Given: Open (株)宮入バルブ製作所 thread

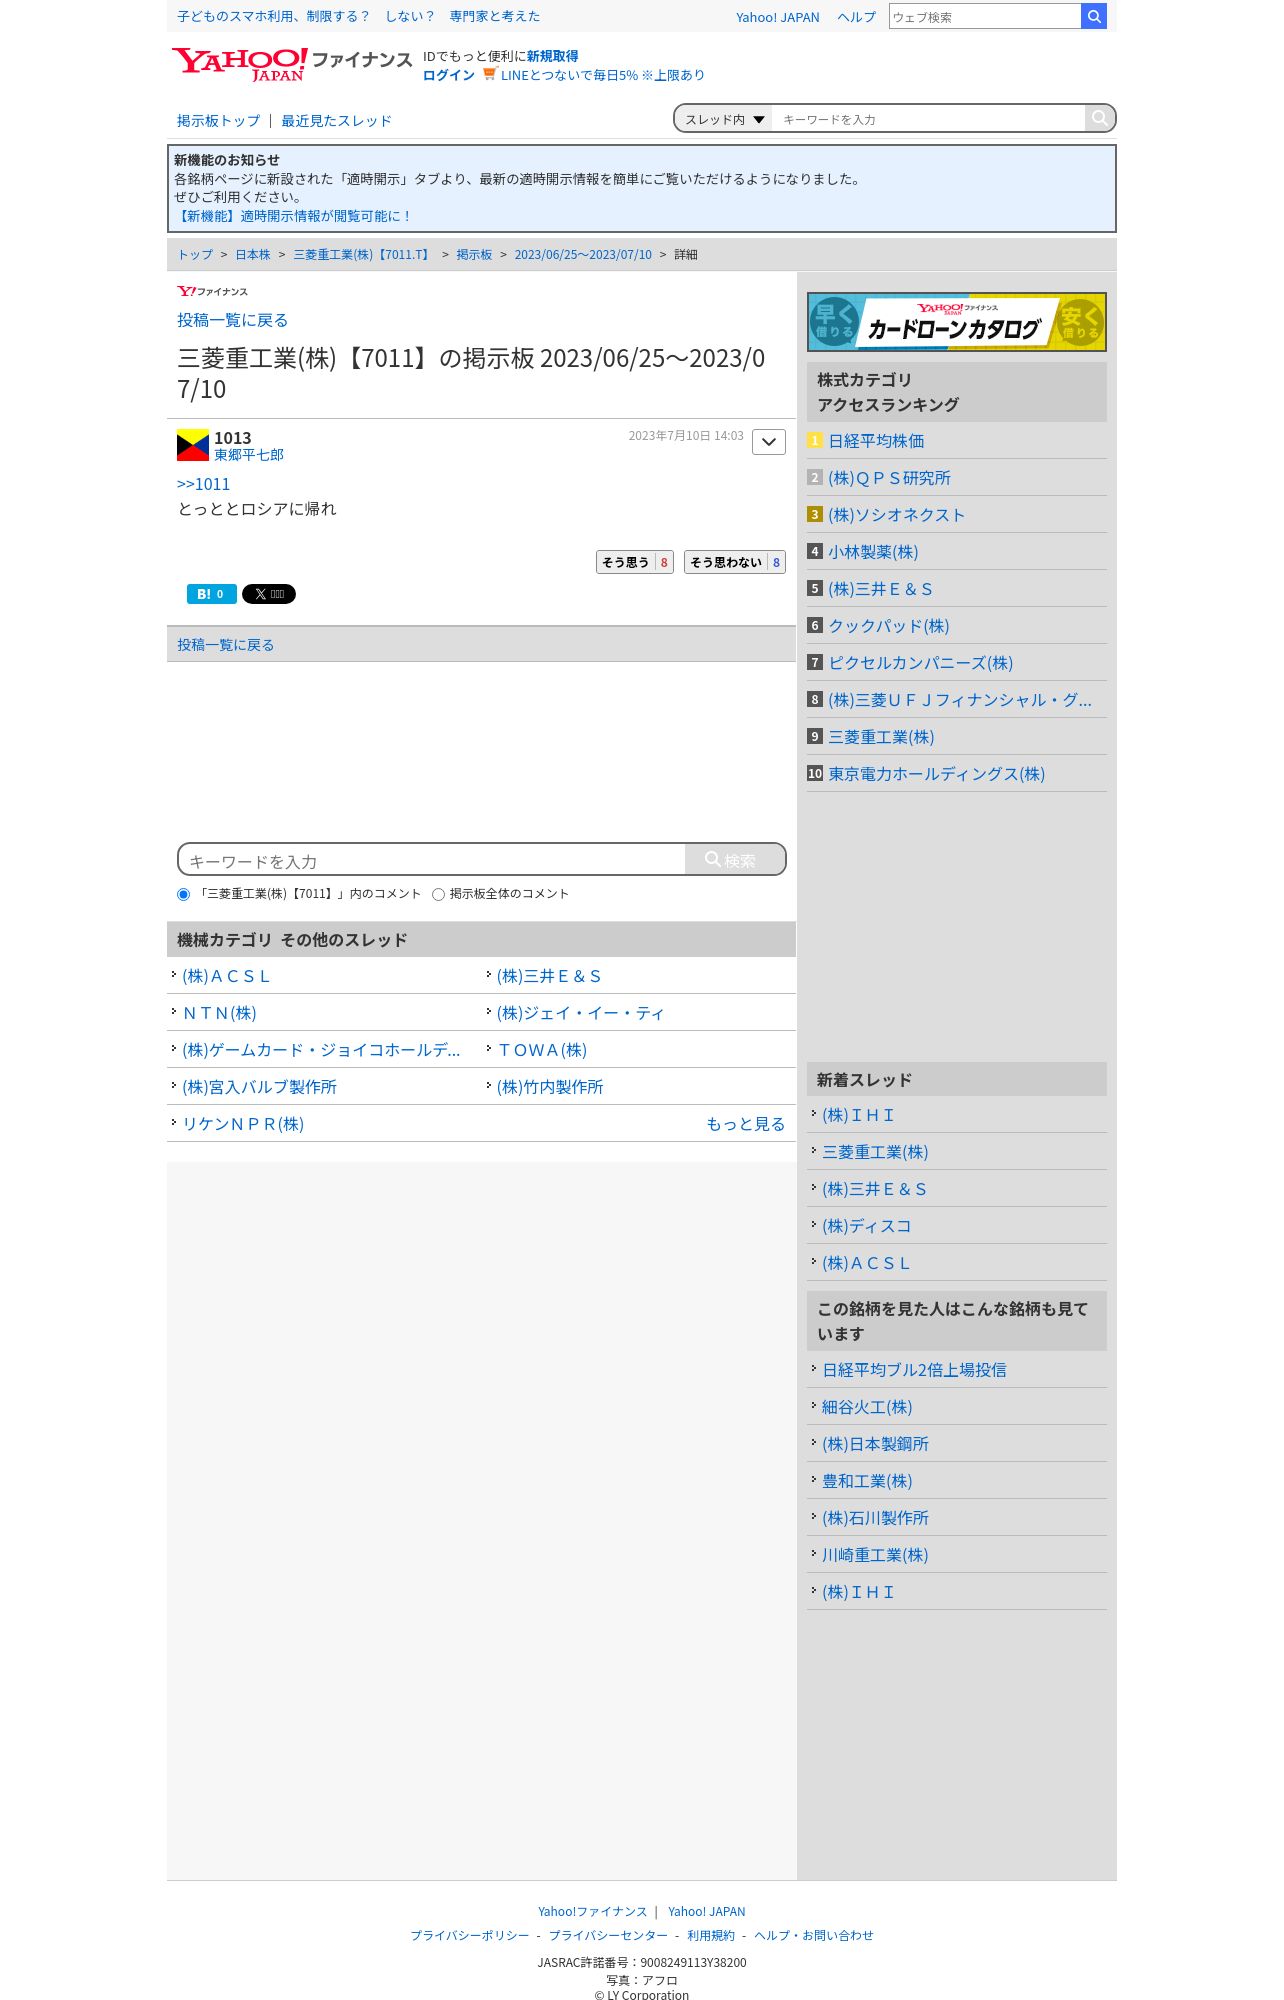Looking at the screenshot, I should [259, 1087].
